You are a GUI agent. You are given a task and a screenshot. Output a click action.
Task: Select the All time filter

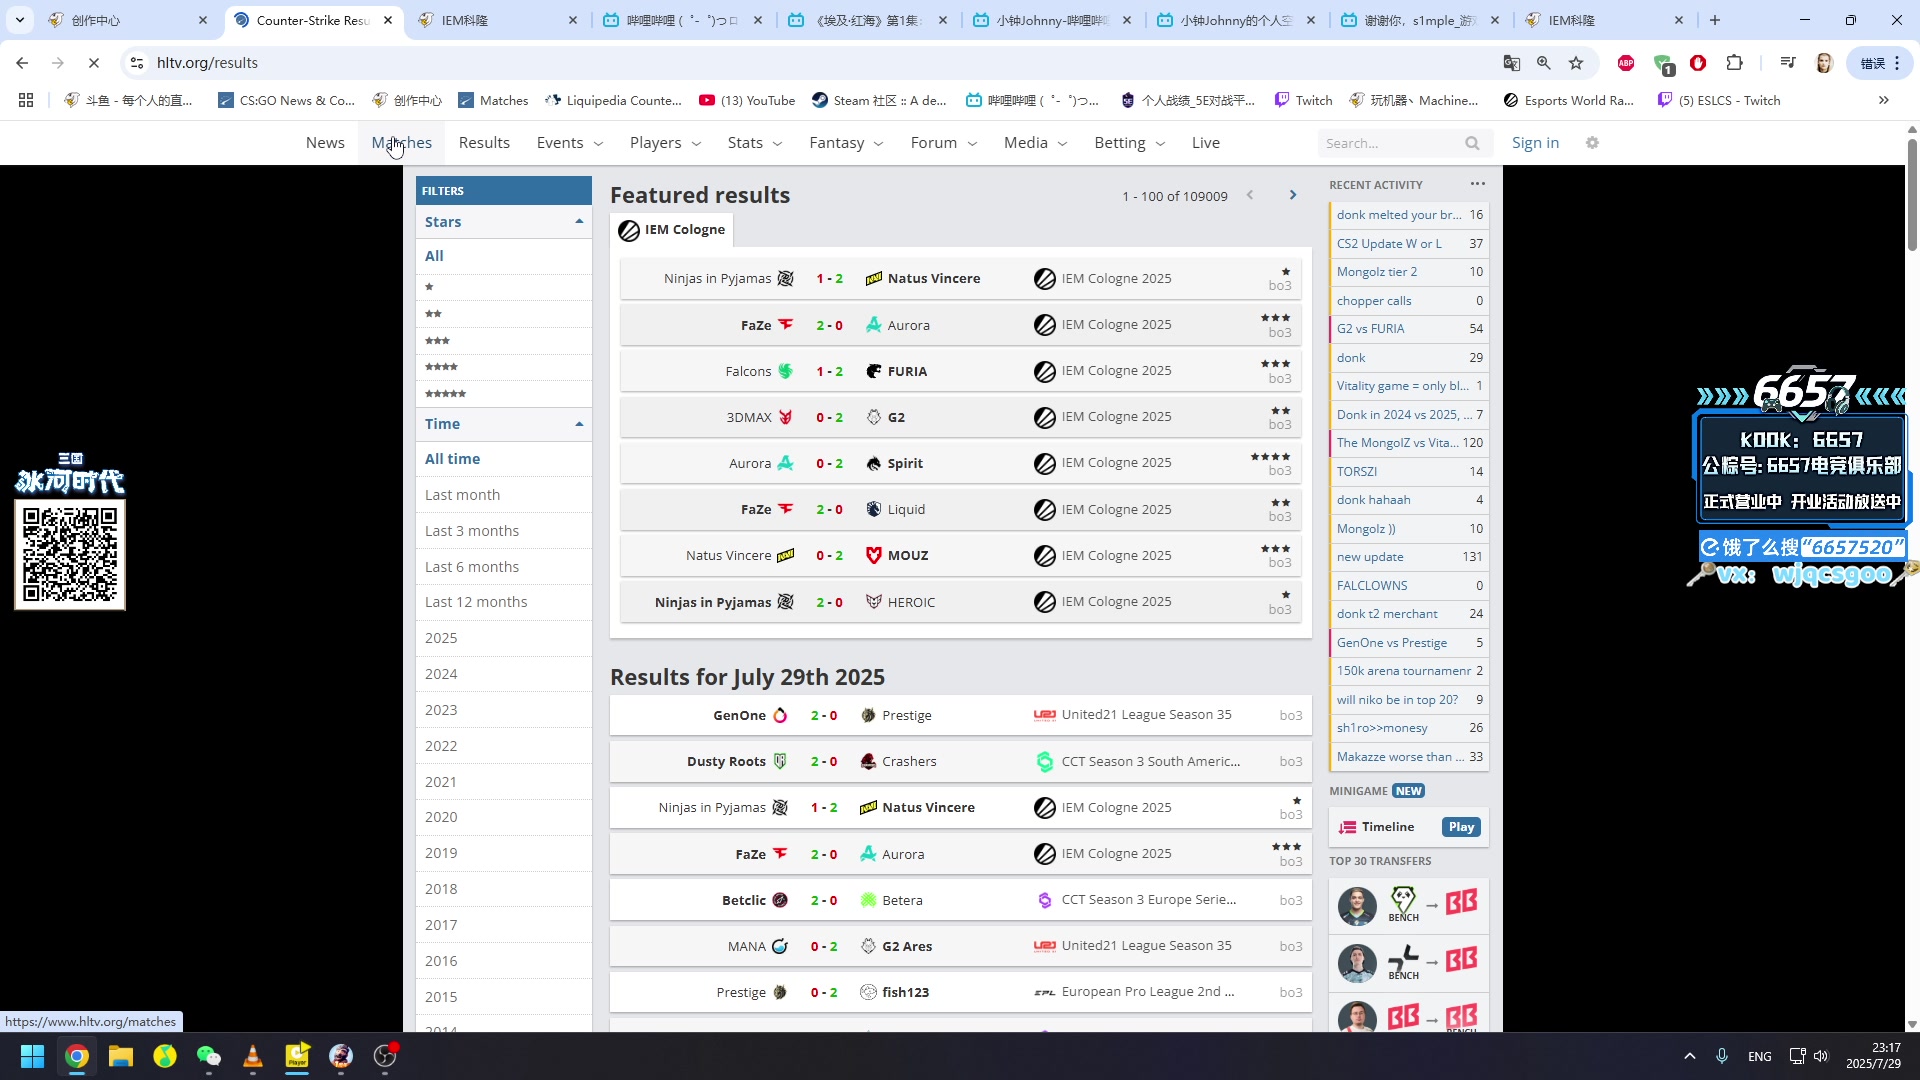coord(504,459)
